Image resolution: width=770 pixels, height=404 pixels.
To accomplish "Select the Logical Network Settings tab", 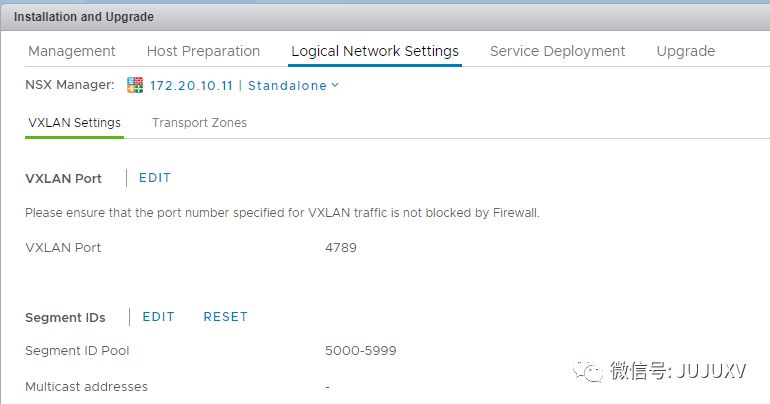I will coord(375,51).
